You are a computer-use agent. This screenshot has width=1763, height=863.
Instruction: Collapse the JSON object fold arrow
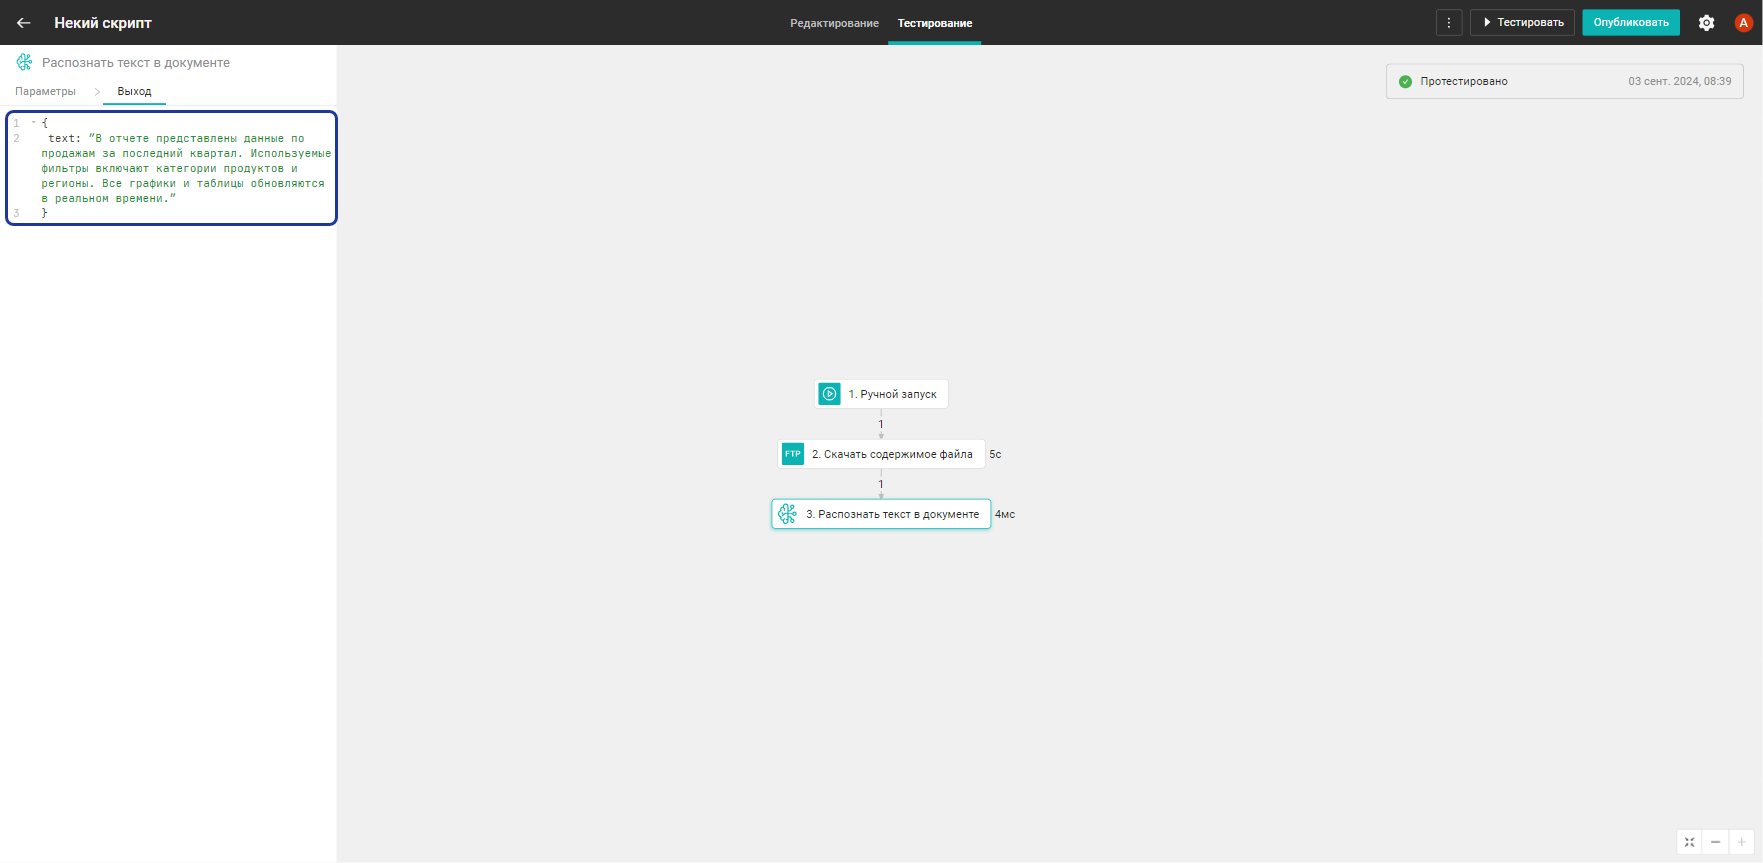[33, 123]
